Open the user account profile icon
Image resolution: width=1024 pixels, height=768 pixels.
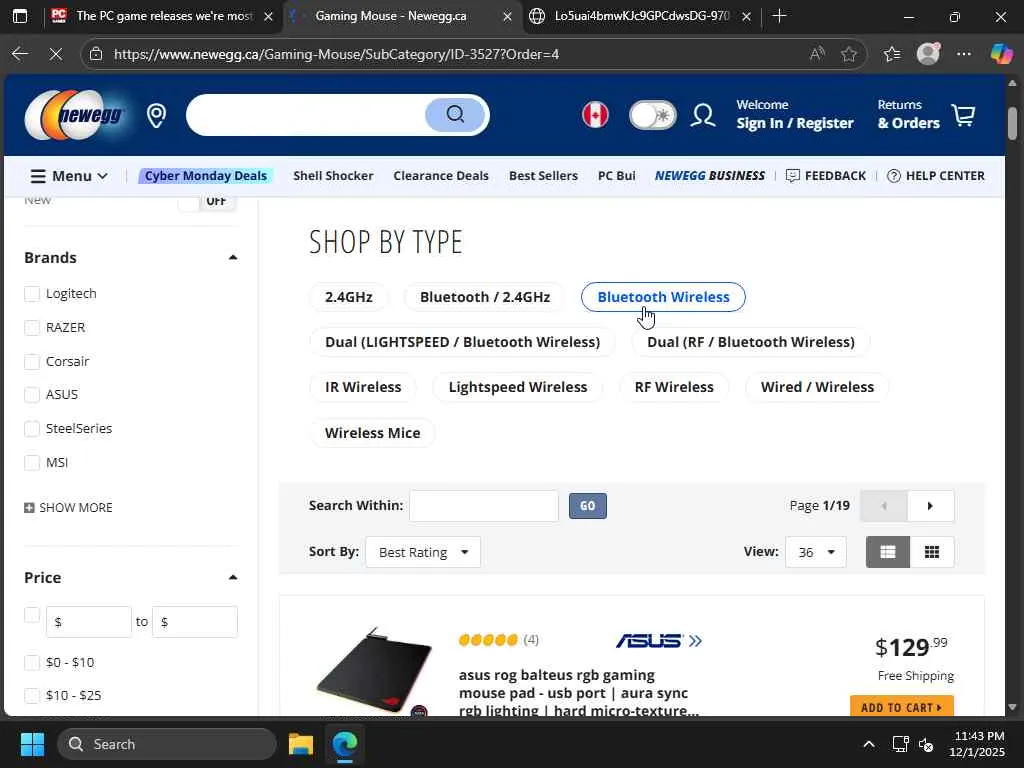(703, 116)
